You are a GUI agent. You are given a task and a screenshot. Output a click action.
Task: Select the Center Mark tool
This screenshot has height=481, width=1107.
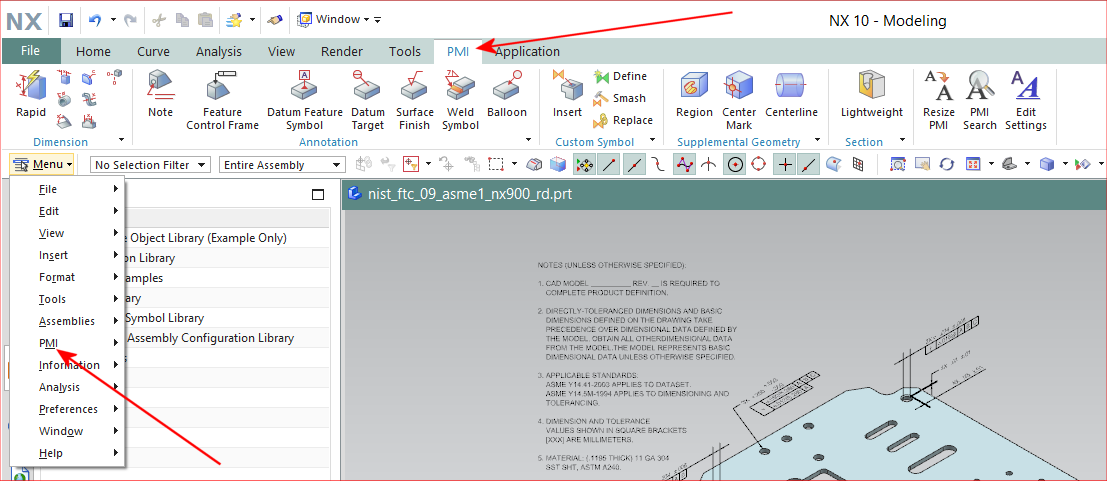[739, 100]
